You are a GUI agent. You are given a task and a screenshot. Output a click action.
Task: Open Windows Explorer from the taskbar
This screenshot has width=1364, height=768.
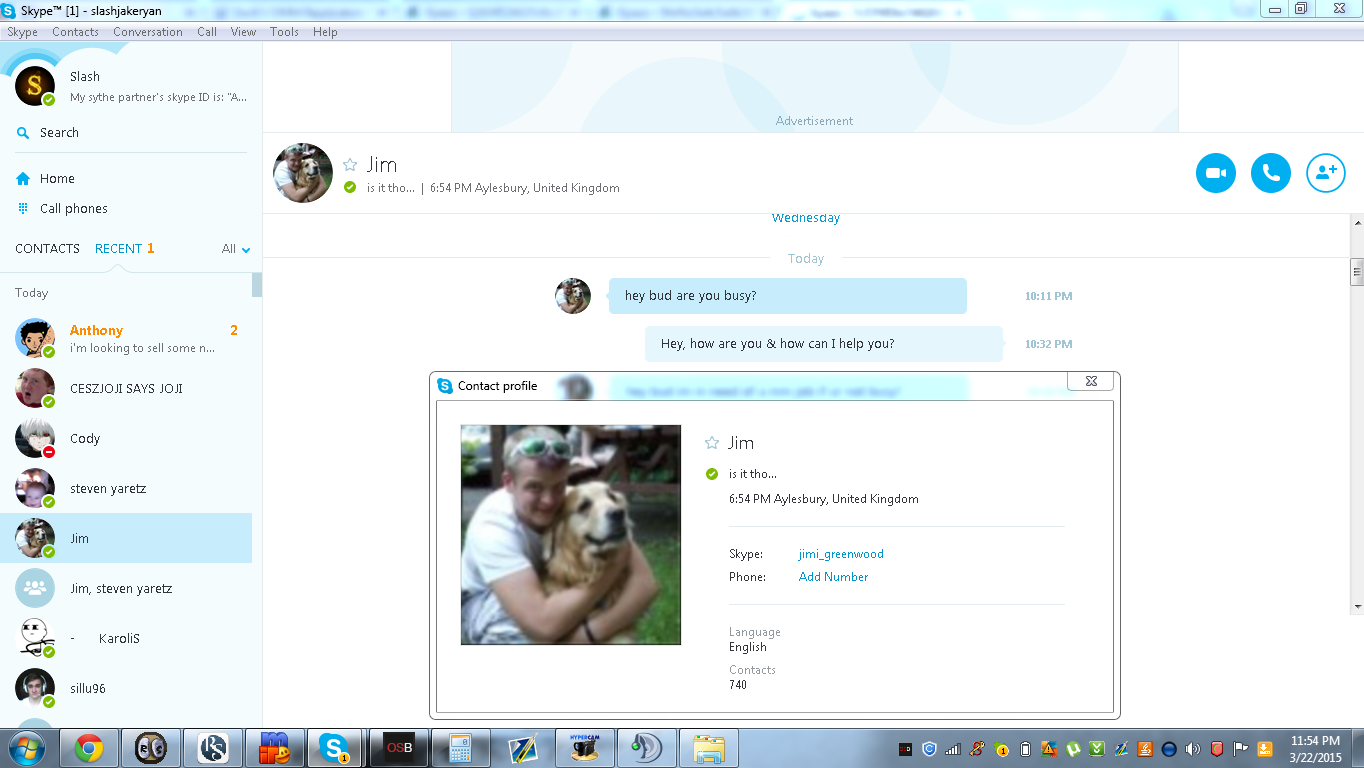click(x=709, y=748)
